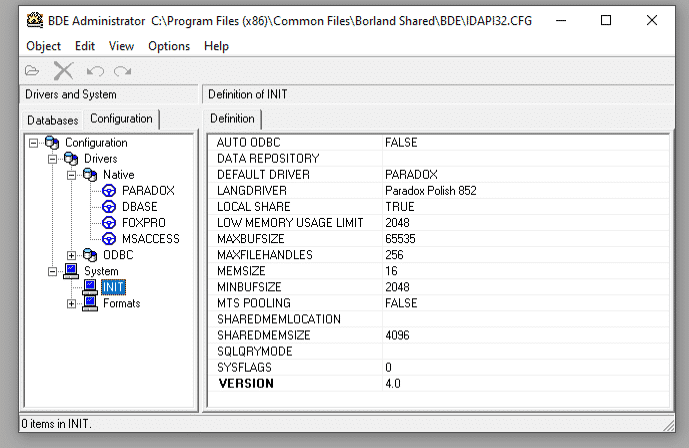689x448 pixels.
Task: Select the Configuration tab
Action: pyautogui.click(x=121, y=119)
